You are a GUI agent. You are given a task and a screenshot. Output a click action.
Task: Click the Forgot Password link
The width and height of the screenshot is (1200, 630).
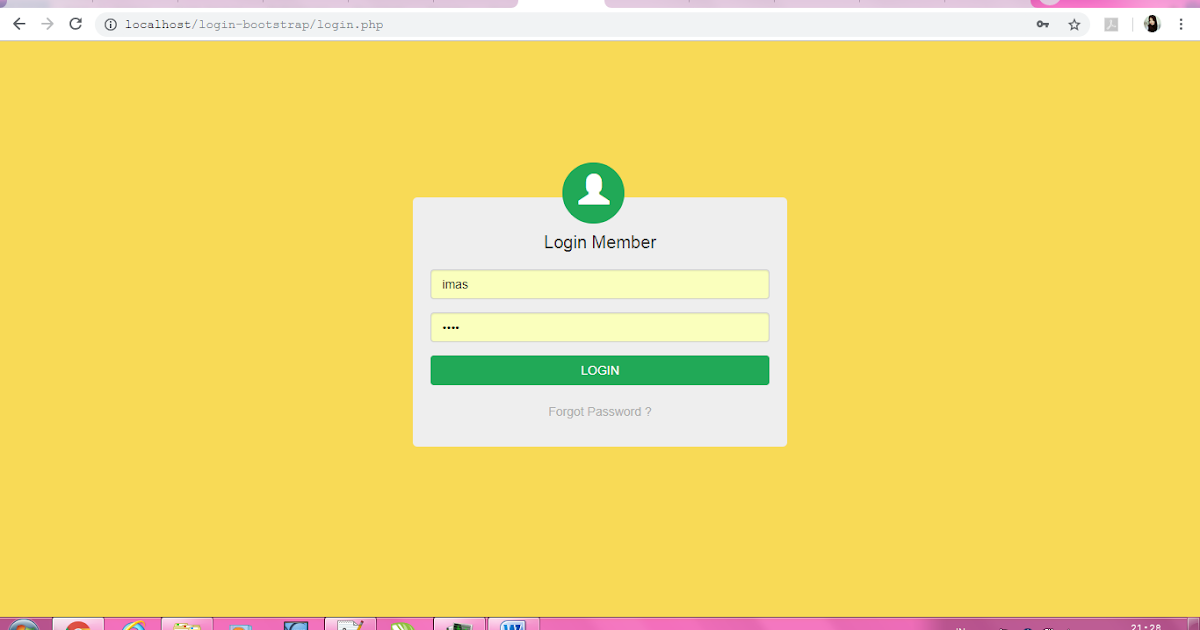[x=599, y=411]
